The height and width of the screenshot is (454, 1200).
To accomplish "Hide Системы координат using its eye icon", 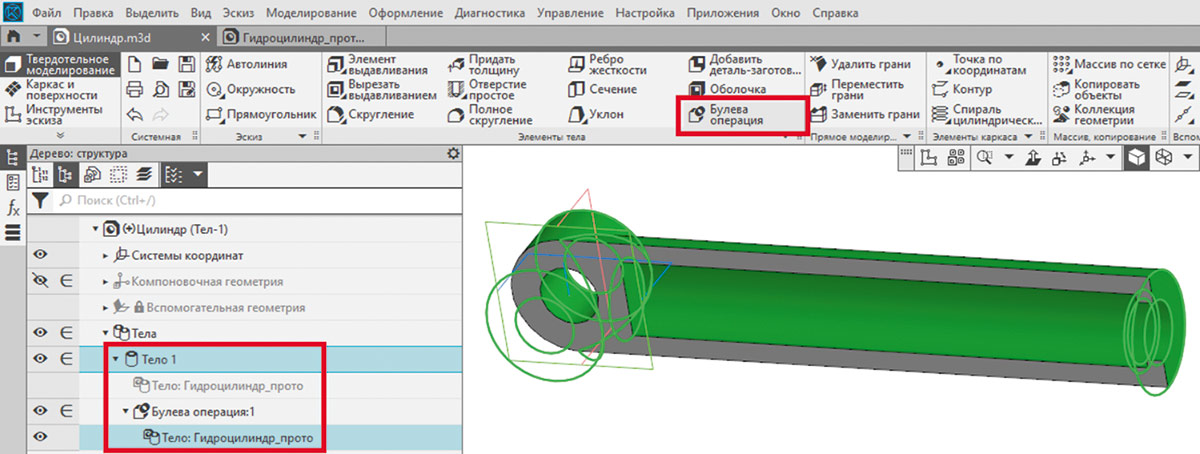I will point(41,255).
